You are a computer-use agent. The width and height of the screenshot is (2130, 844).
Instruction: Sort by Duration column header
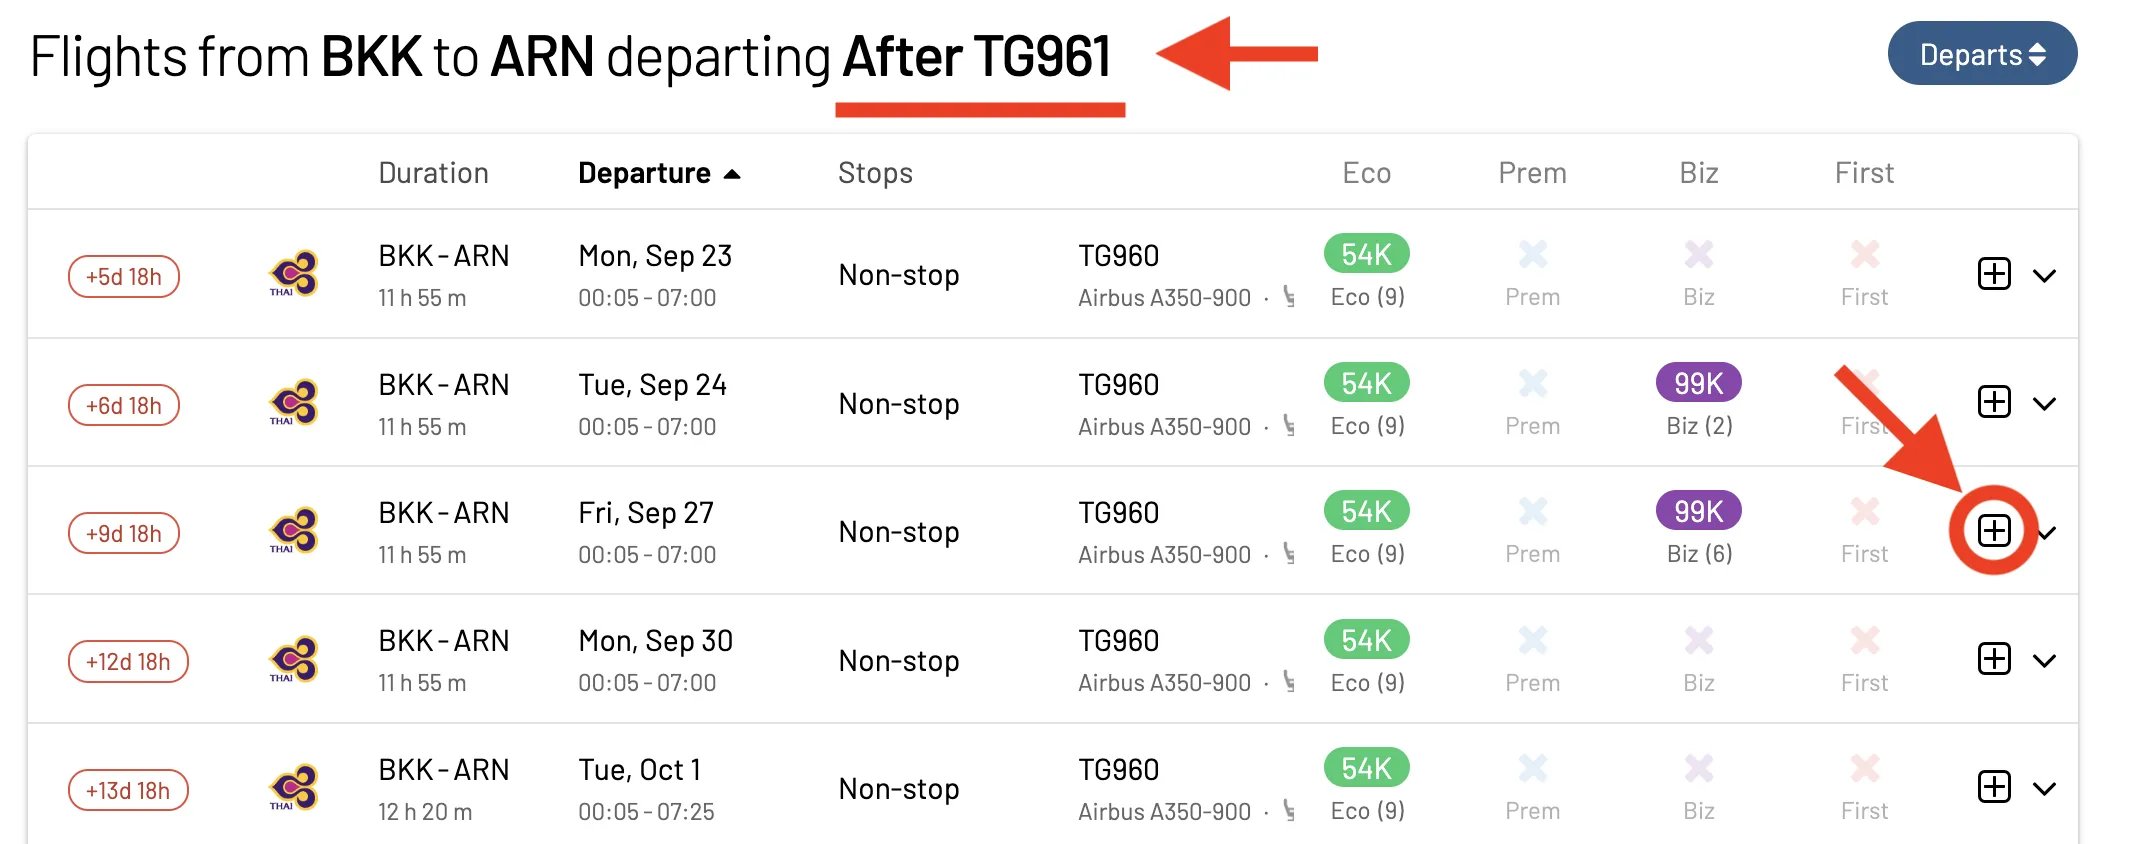[433, 173]
